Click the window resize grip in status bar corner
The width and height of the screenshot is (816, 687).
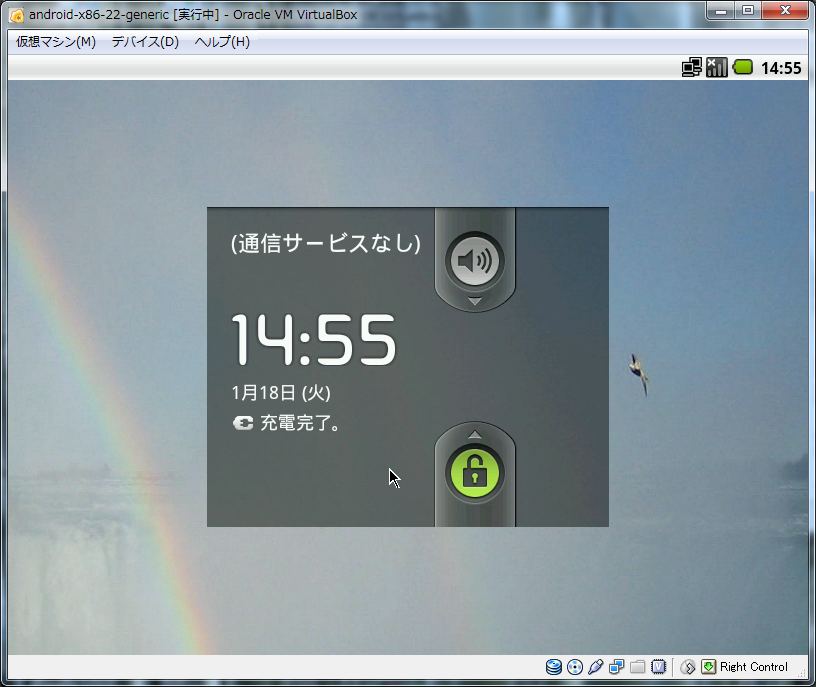(x=802, y=673)
